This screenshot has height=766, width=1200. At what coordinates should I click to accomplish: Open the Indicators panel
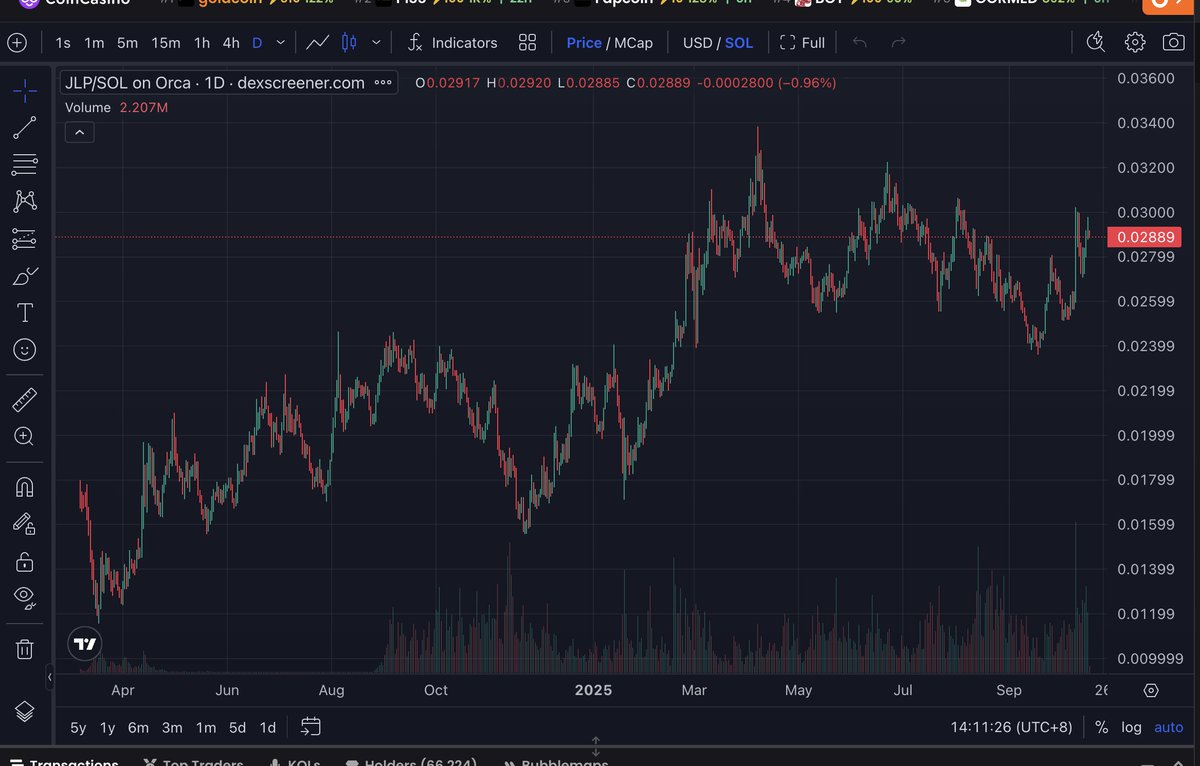tap(452, 43)
